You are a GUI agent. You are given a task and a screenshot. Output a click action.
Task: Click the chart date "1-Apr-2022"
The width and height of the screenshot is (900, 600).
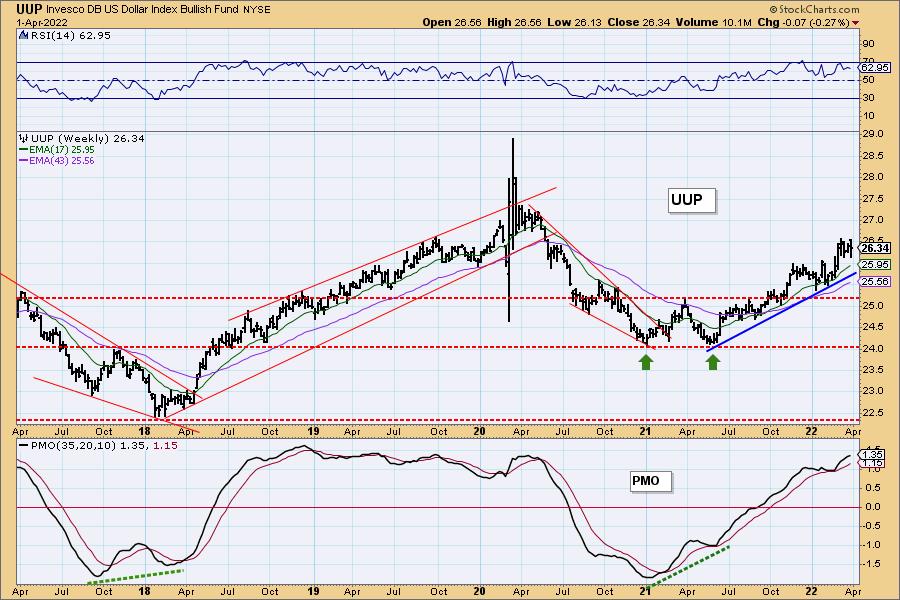coord(42,22)
